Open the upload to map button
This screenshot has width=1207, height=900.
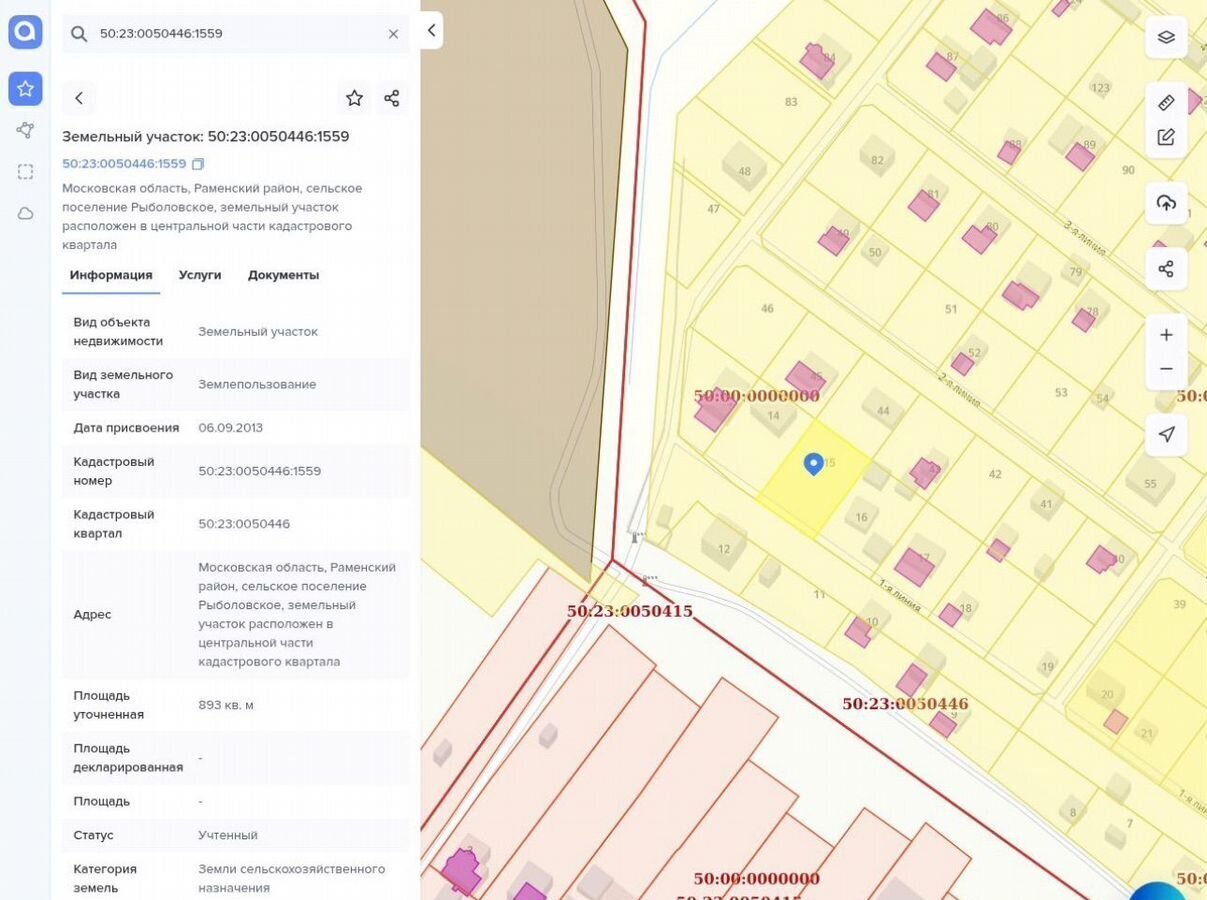pyautogui.click(x=1166, y=203)
